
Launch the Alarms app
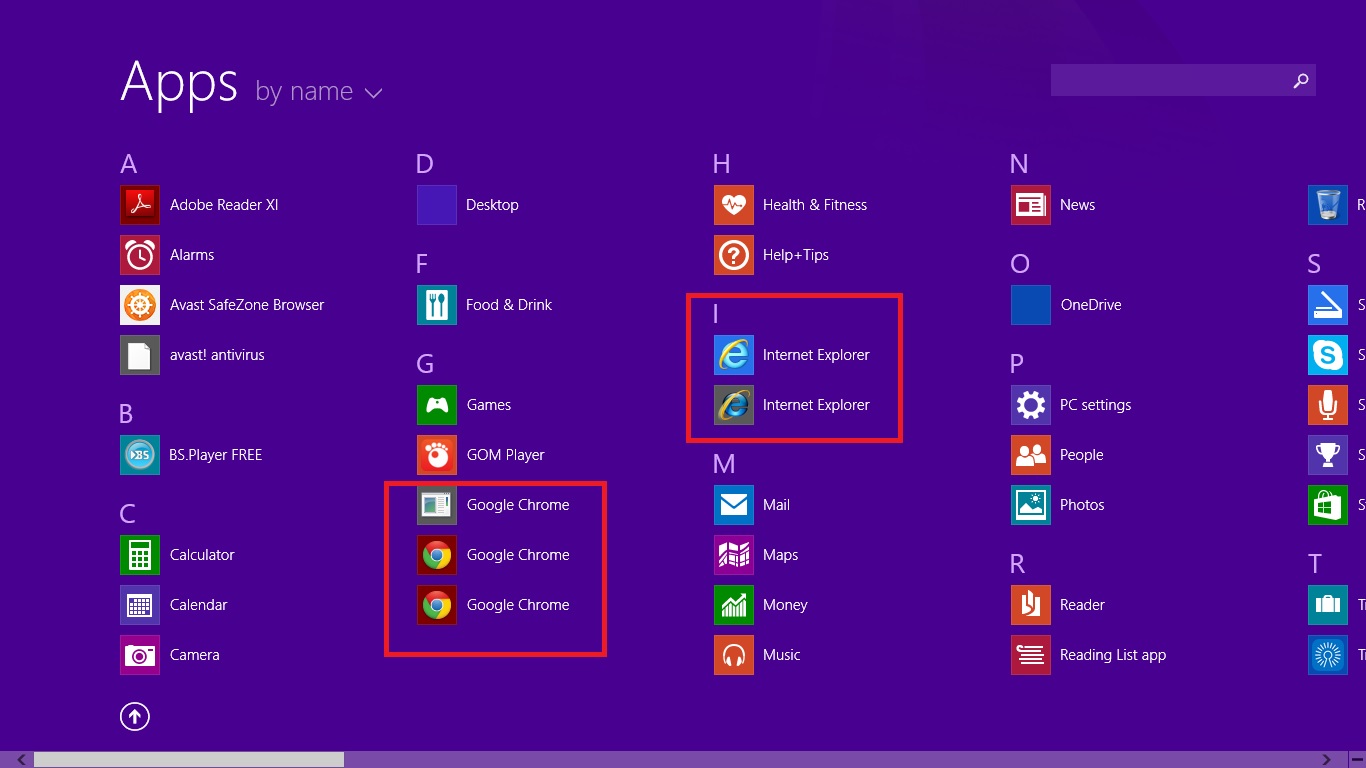[167, 255]
